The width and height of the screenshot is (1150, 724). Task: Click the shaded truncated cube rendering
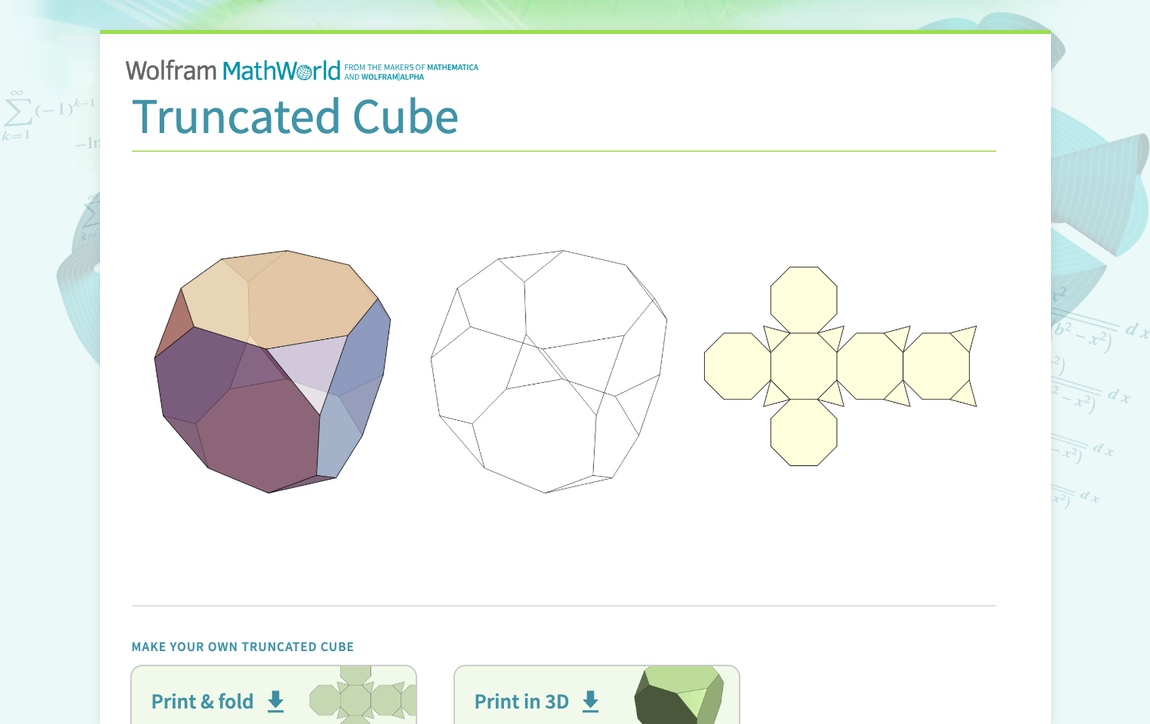point(272,370)
